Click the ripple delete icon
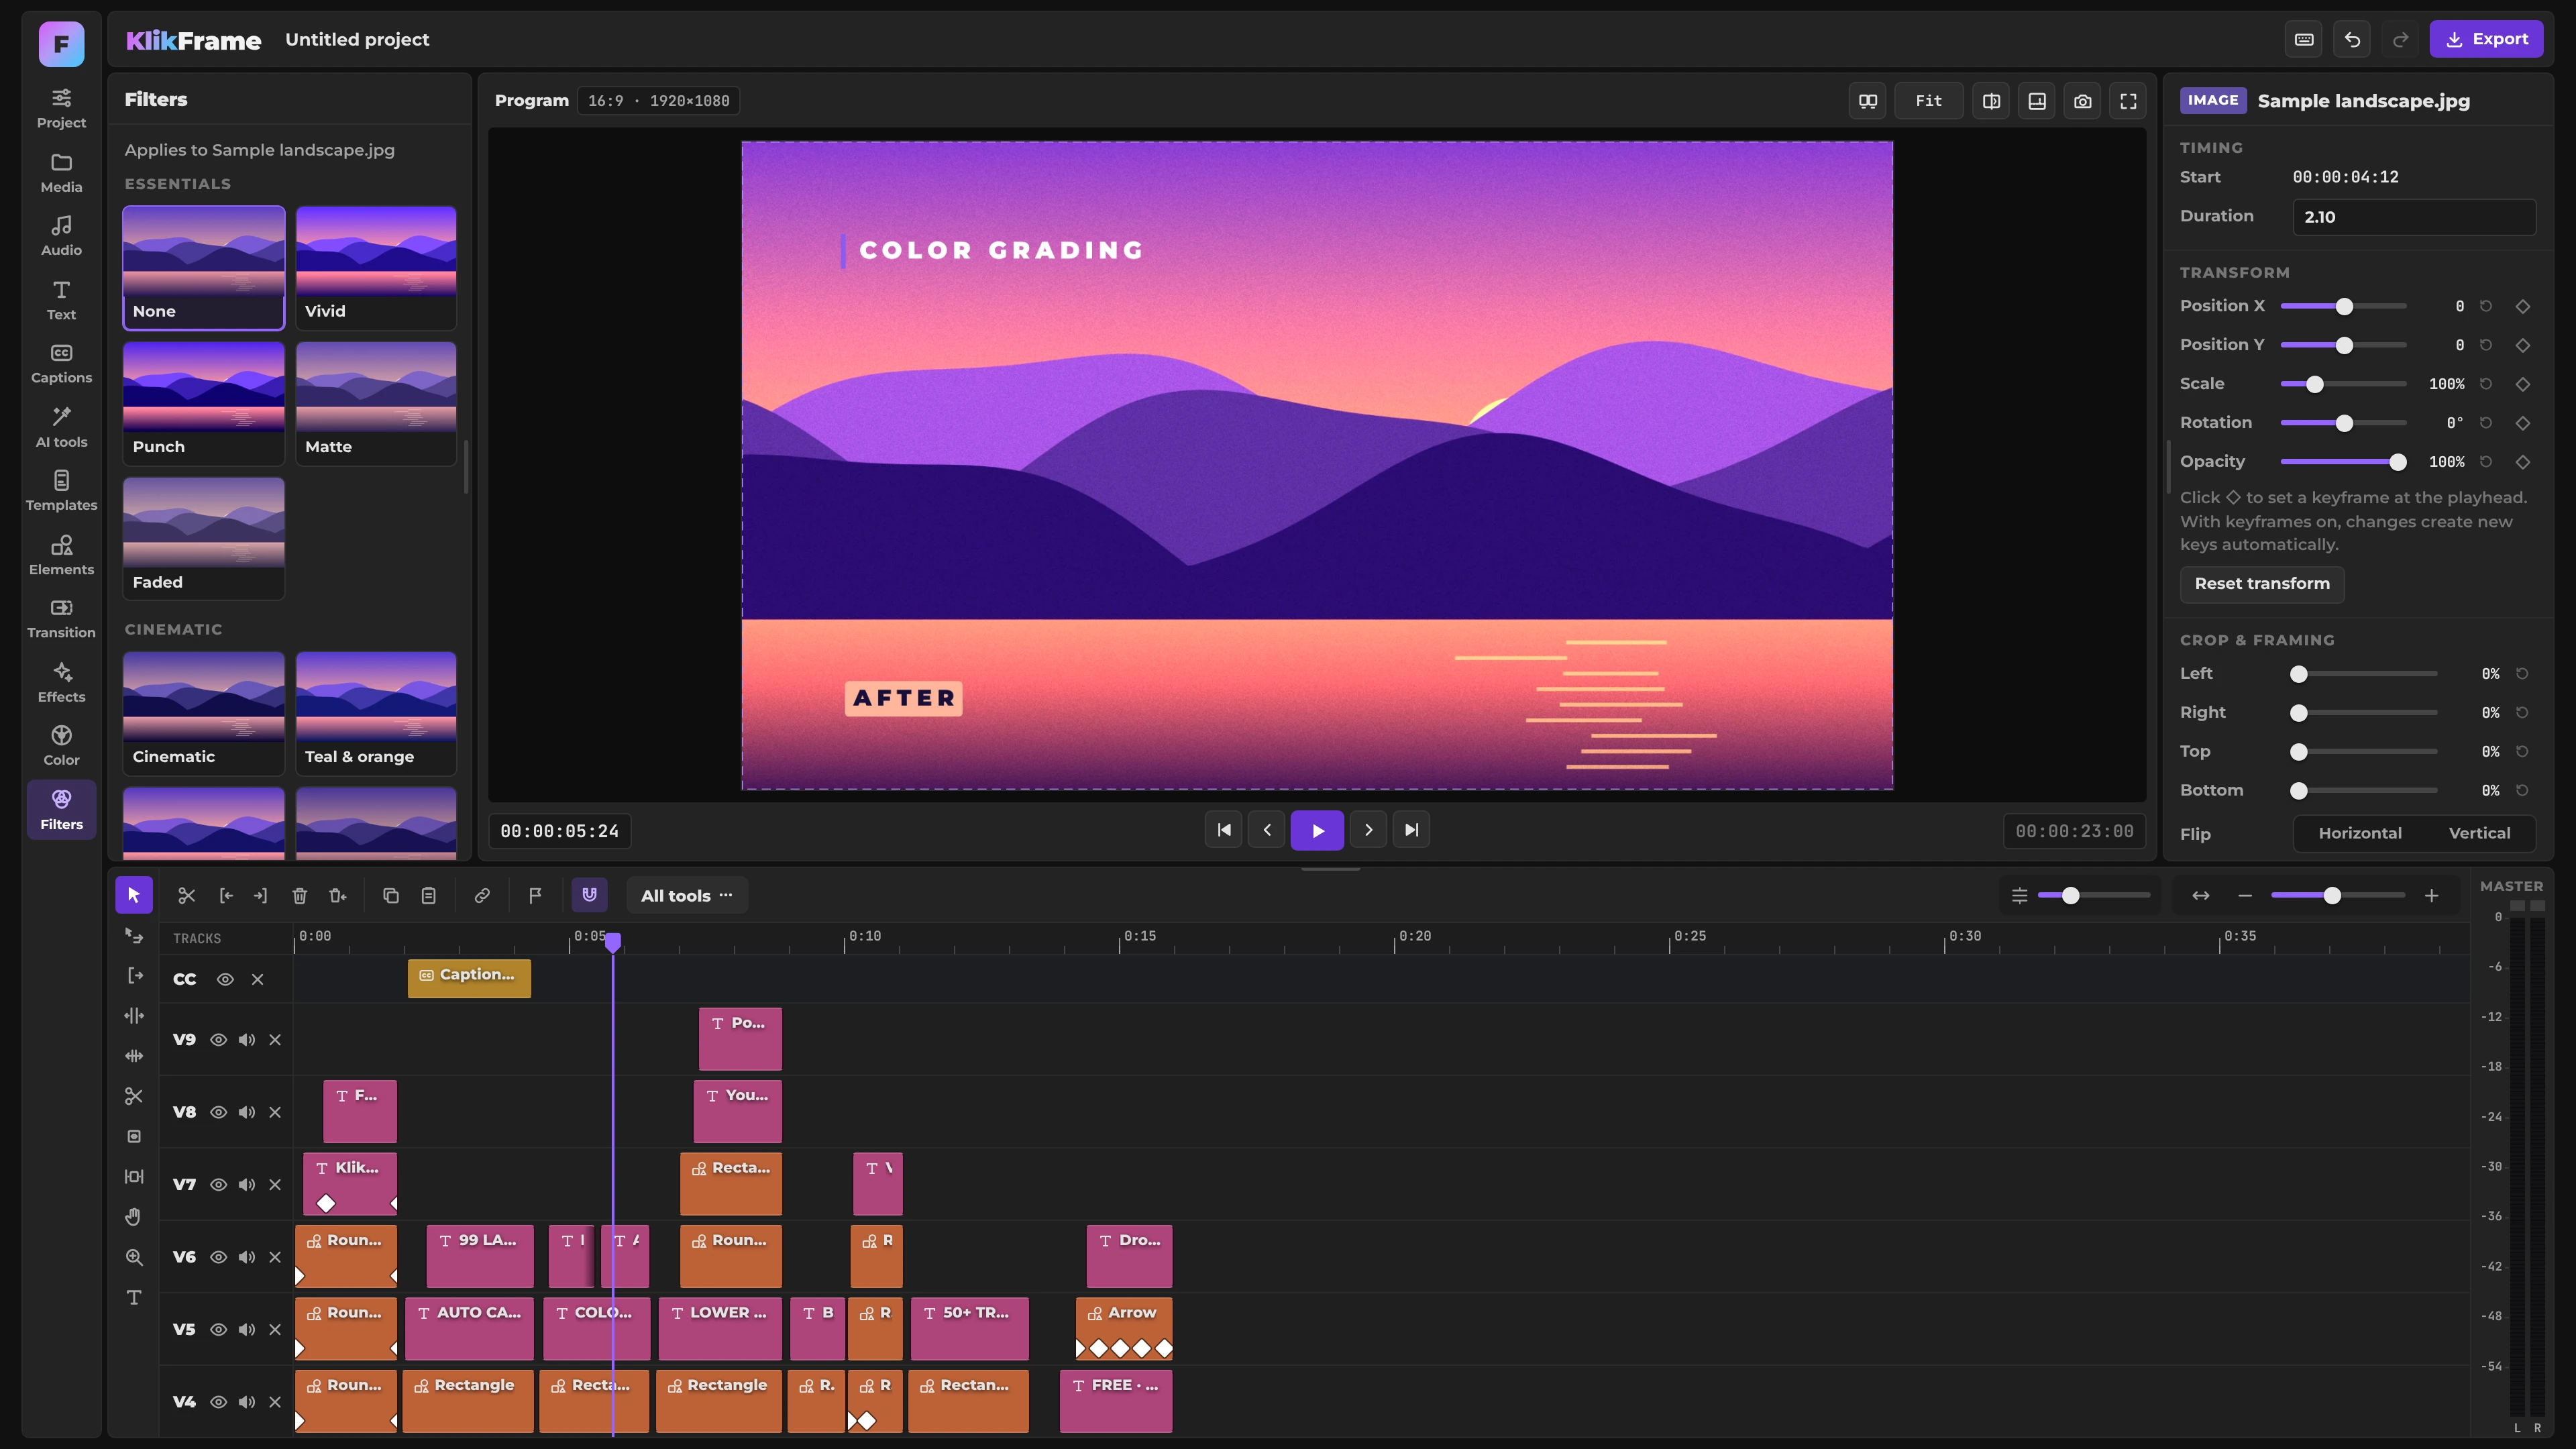Viewport: 2576px width, 1449px height. (338, 895)
